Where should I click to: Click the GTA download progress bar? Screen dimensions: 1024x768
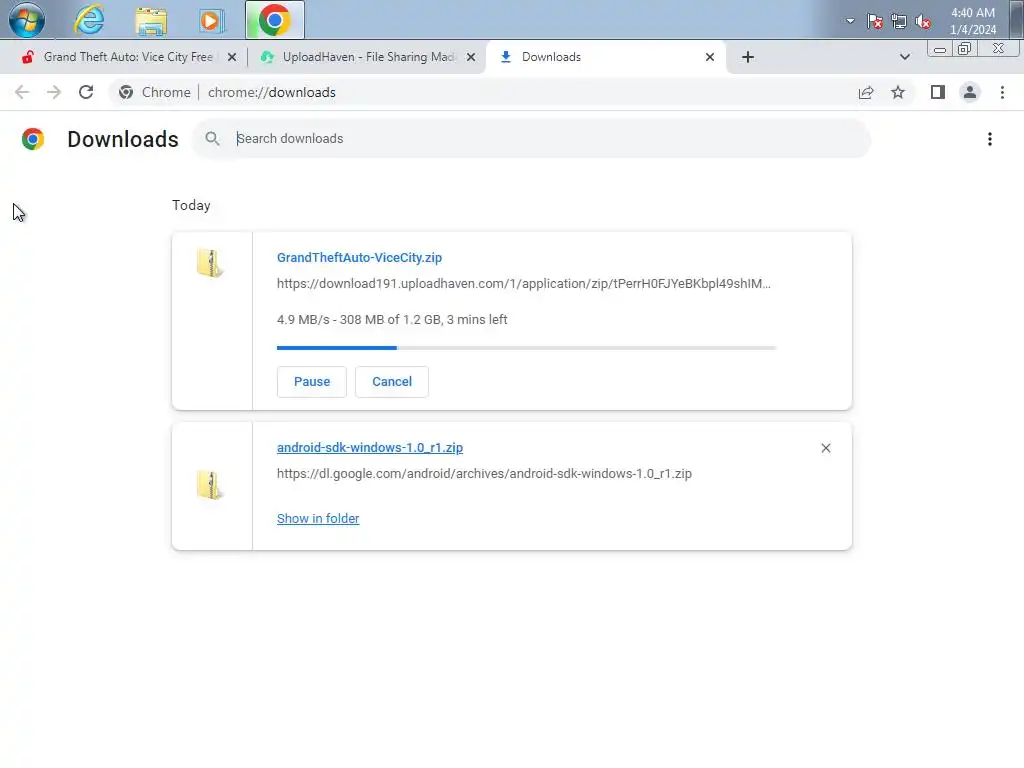(x=526, y=347)
